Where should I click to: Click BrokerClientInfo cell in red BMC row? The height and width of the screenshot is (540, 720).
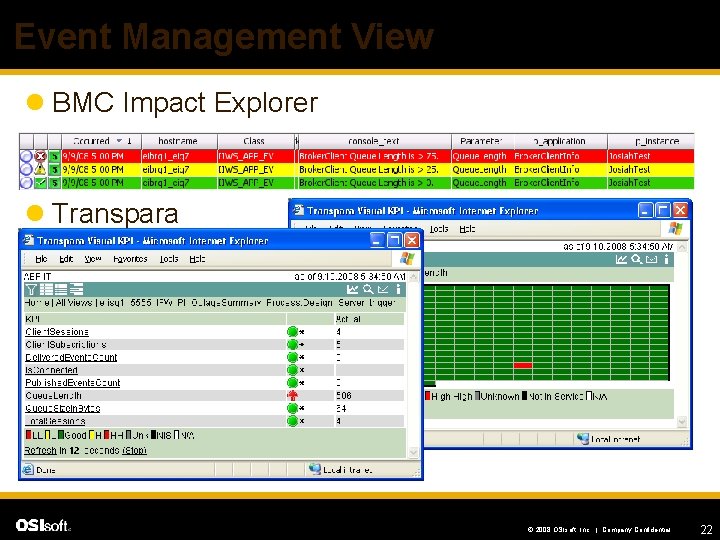(560, 156)
